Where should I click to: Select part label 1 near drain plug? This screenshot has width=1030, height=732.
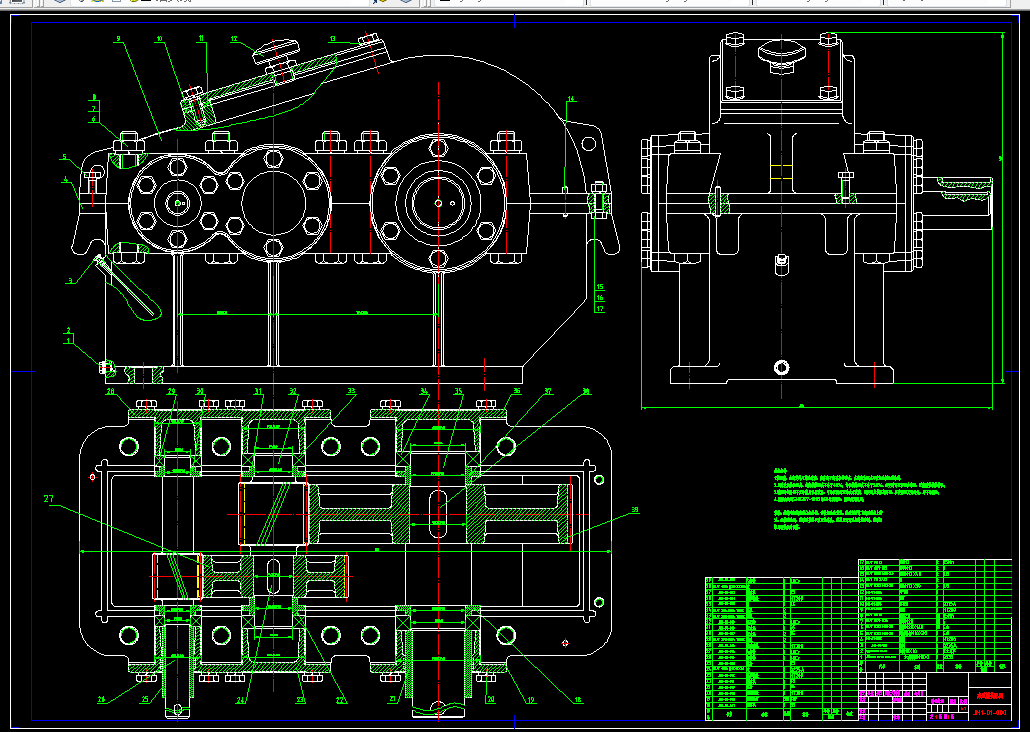click(68, 341)
